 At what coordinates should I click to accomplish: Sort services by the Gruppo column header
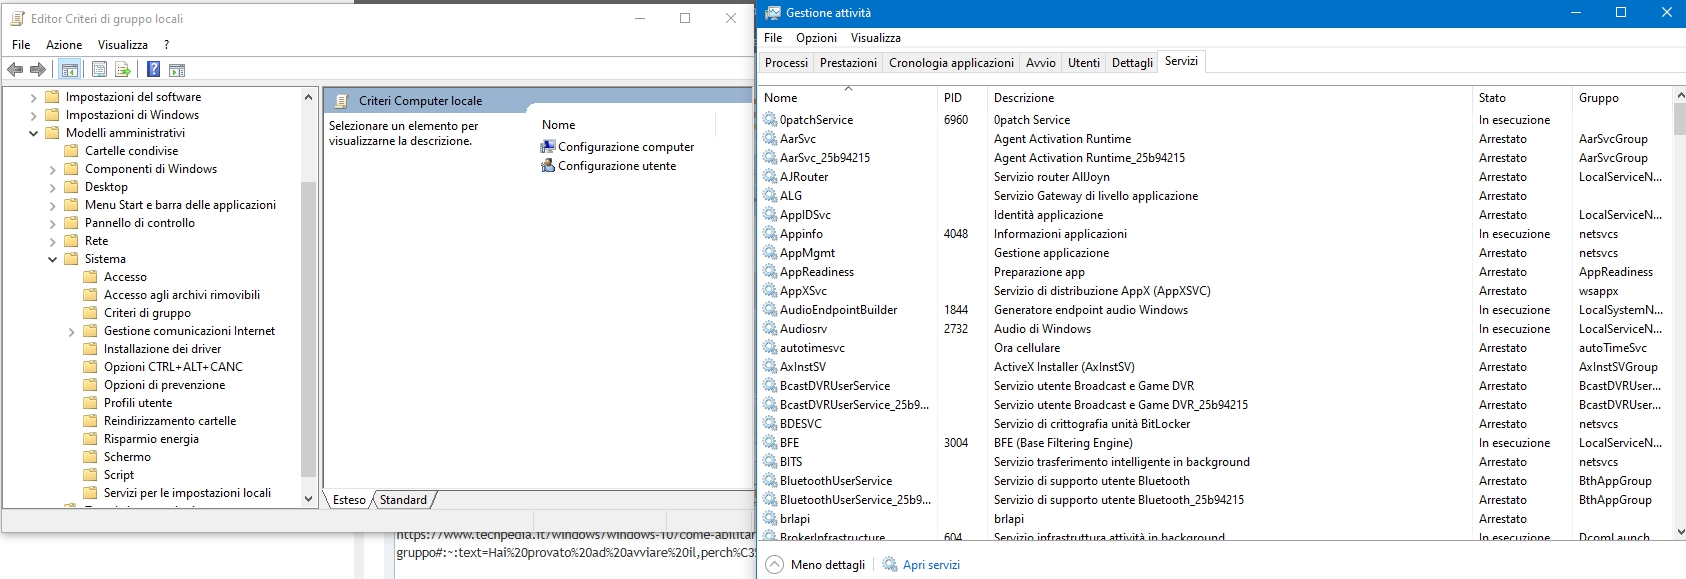(1620, 98)
